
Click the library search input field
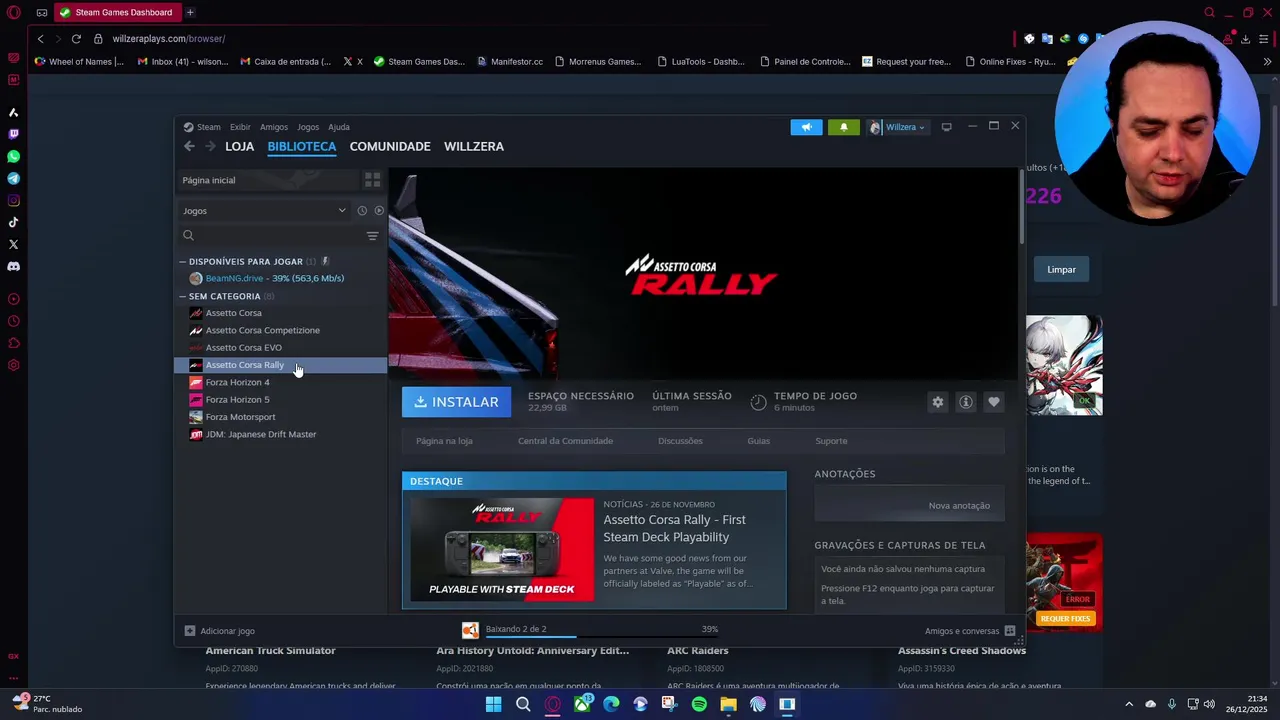[x=278, y=236]
